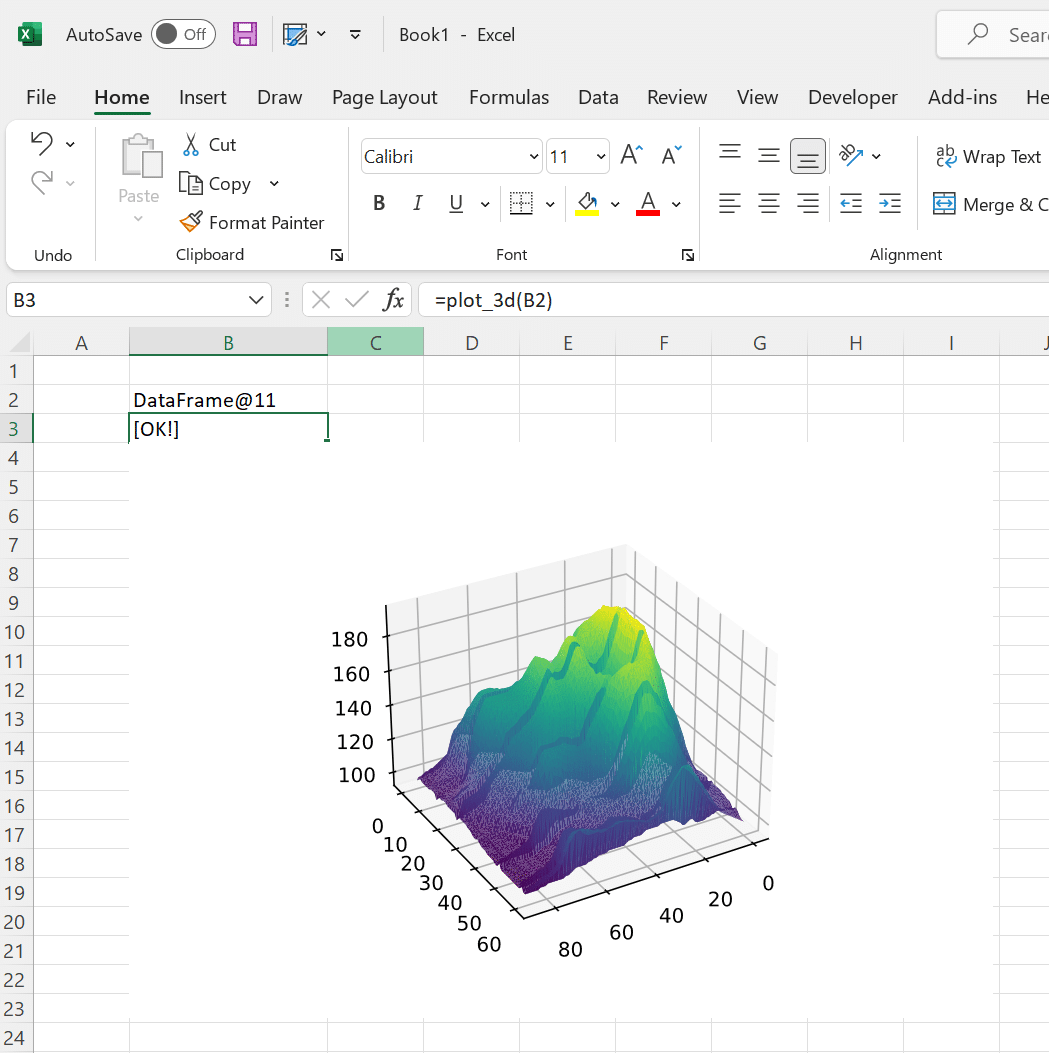Open the Review tab
This screenshot has height=1053, width=1049.
677,97
